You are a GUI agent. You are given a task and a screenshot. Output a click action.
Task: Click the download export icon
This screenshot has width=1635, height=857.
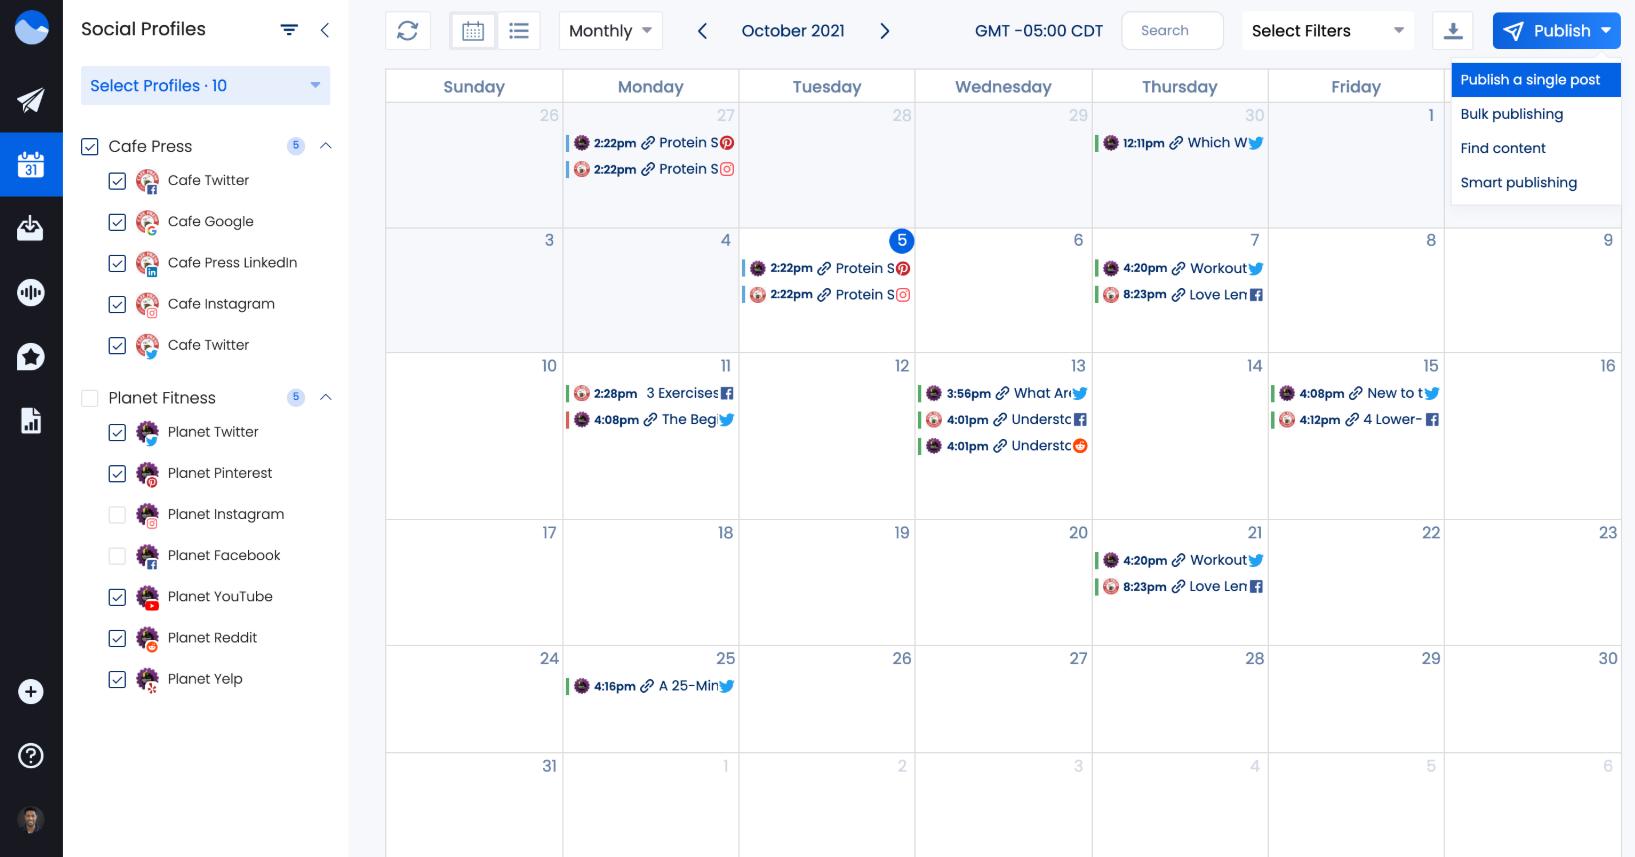(1453, 31)
